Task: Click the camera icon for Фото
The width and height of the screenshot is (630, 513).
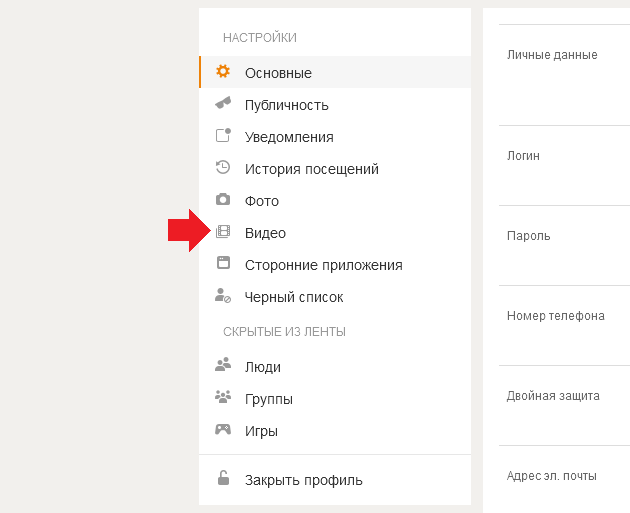Action: point(223,199)
